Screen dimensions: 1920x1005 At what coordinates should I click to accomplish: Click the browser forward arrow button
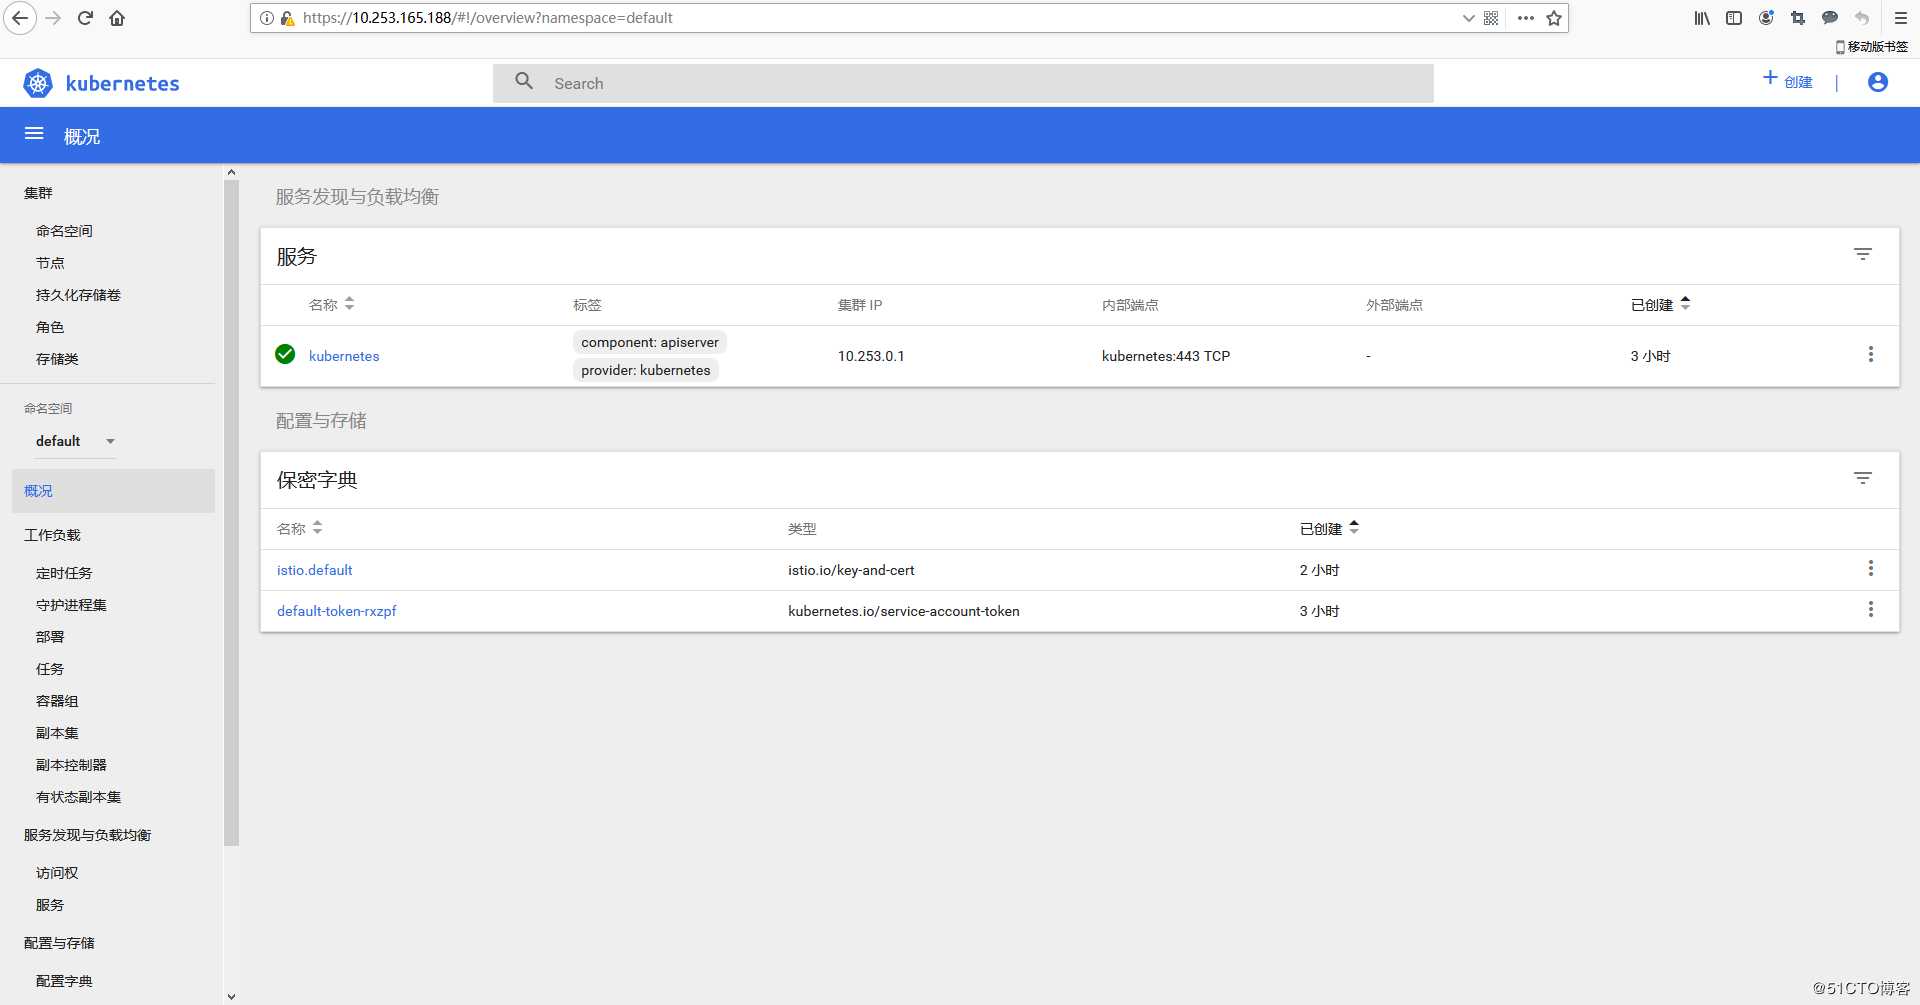point(53,18)
